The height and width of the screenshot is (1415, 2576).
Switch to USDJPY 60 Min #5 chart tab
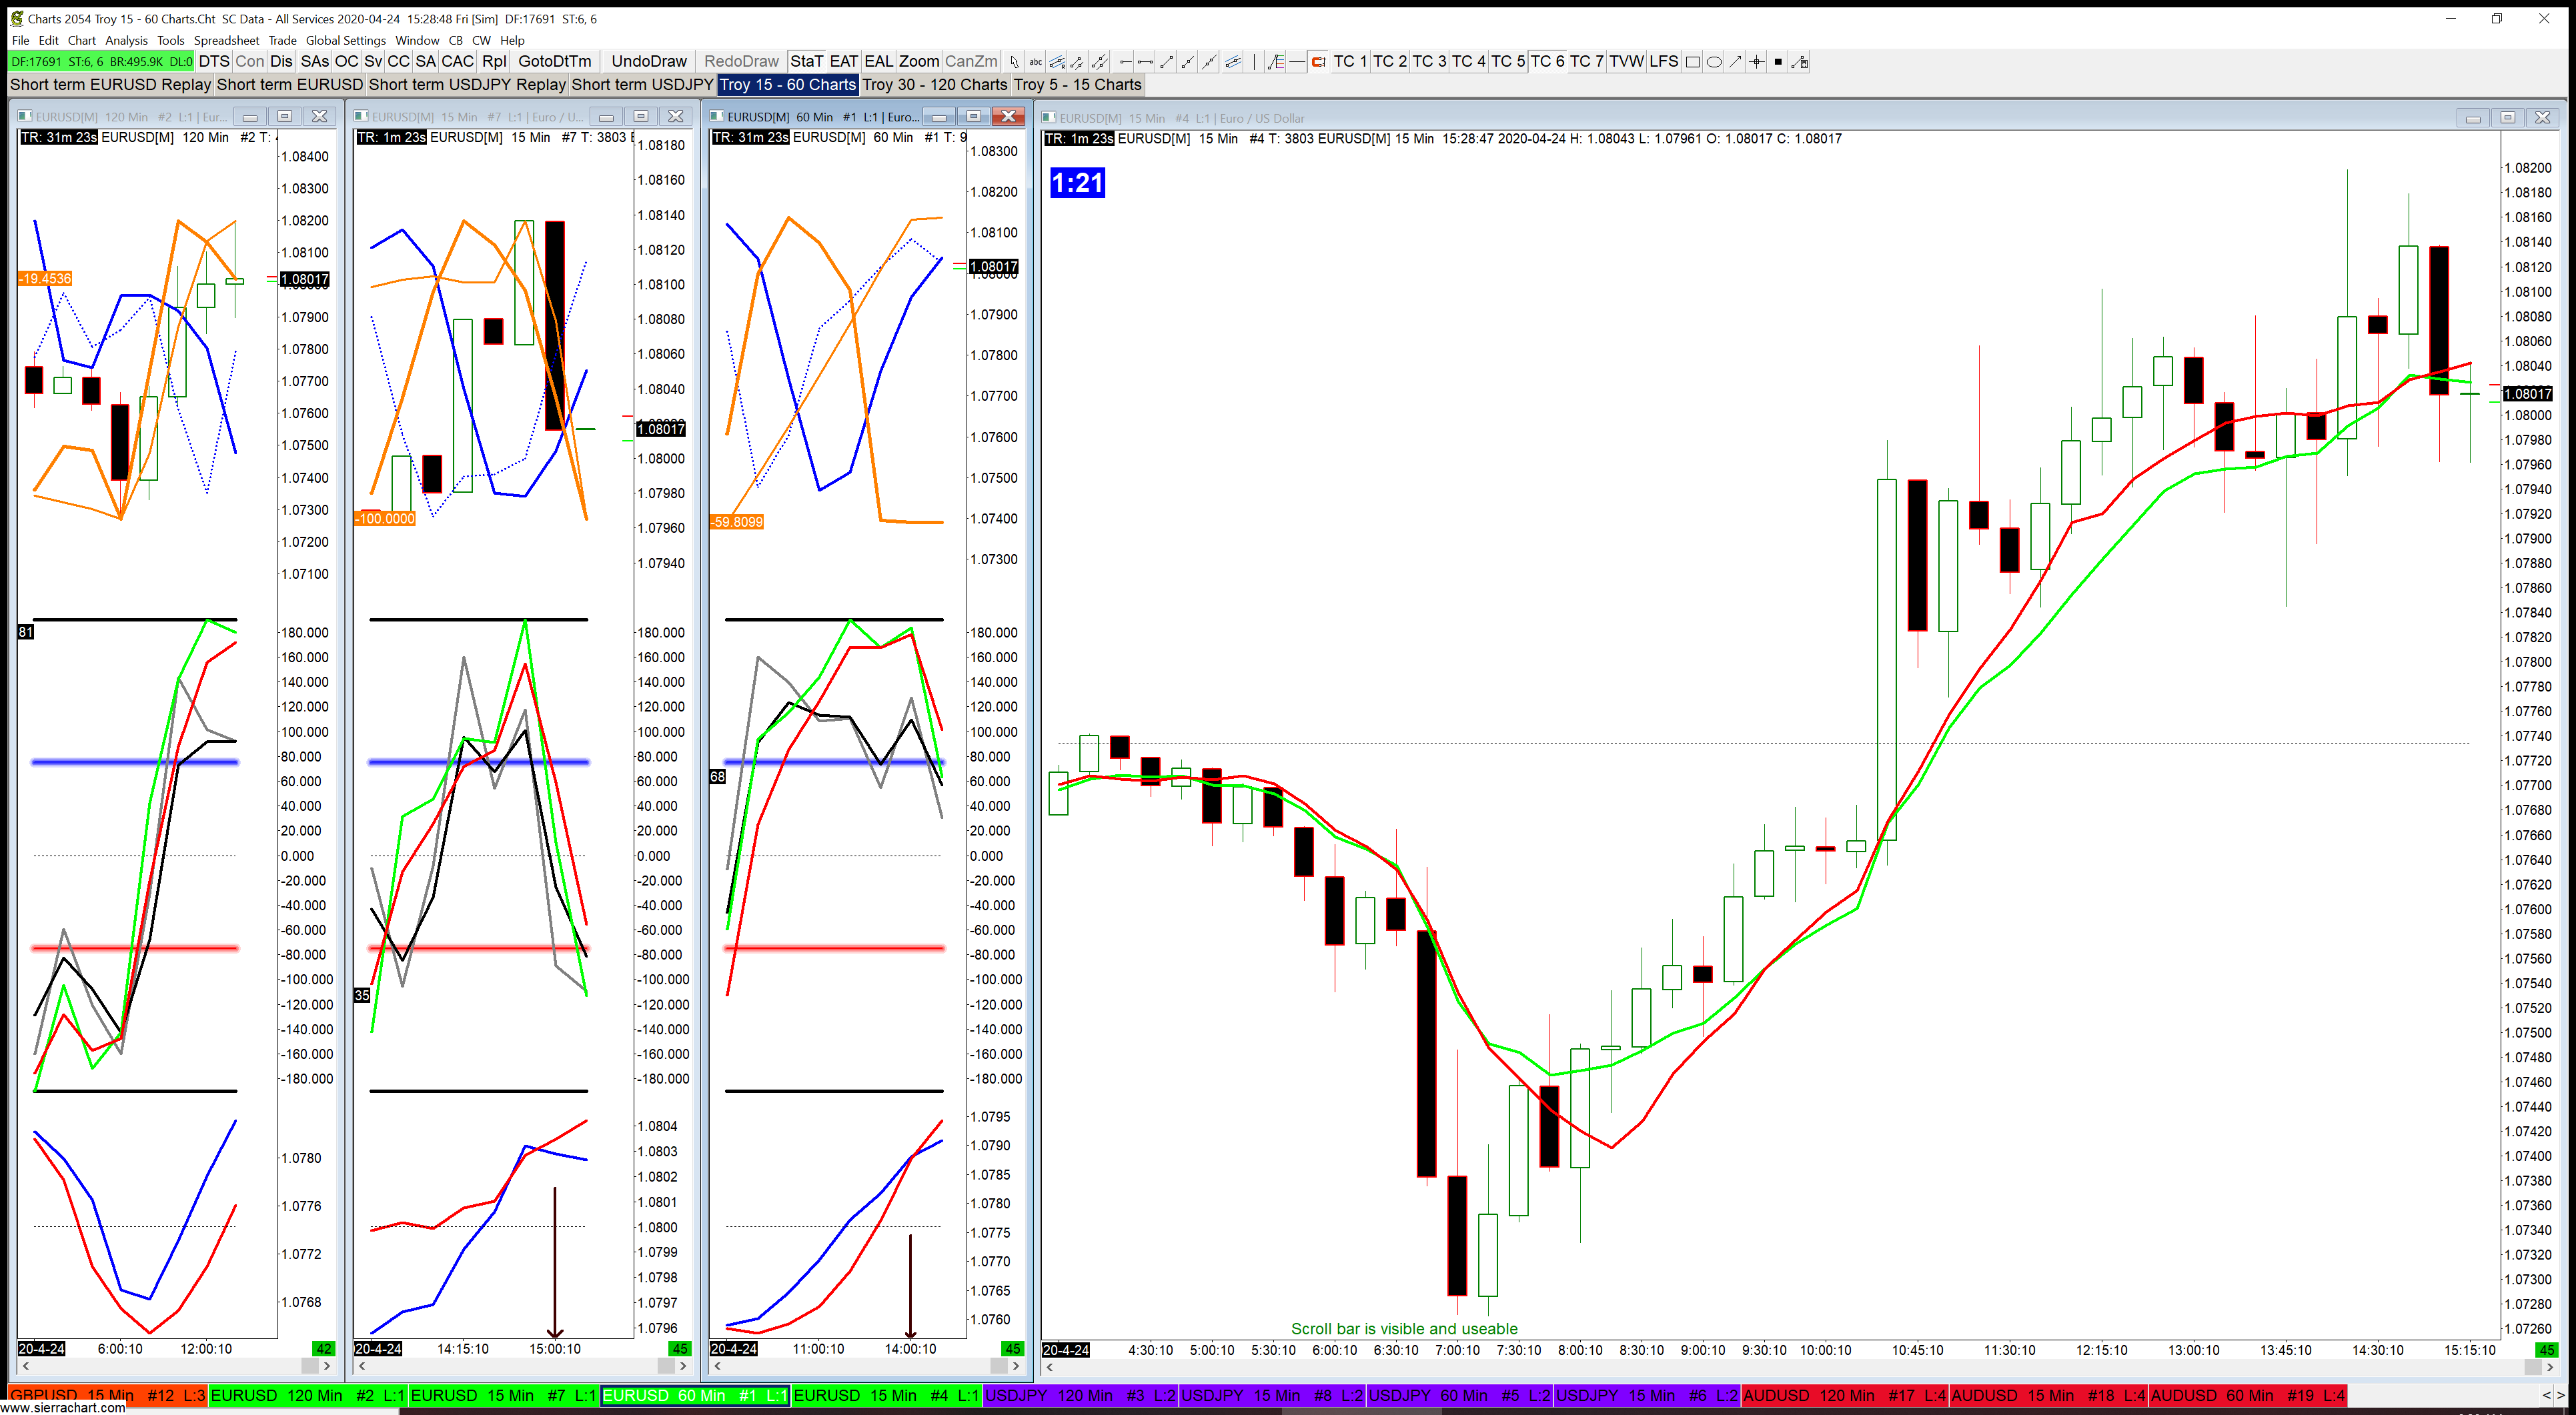click(1460, 1395)
